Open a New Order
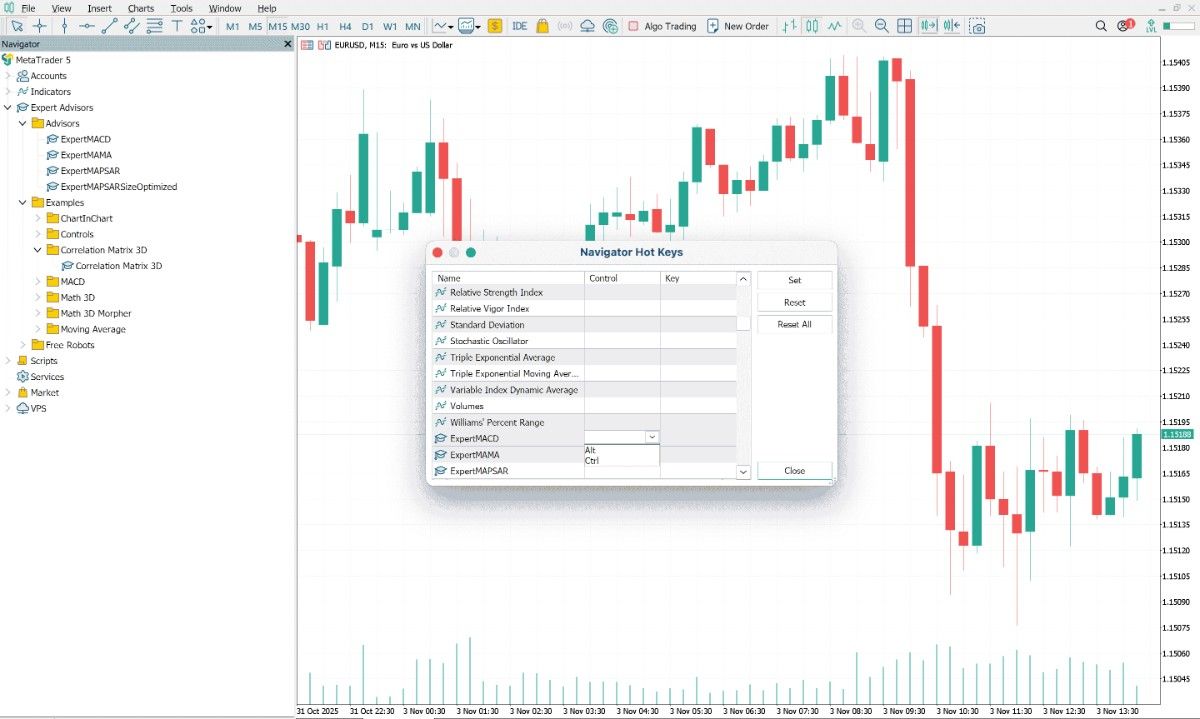This screenshot has width=1200, height=719. tap(739, 26)
